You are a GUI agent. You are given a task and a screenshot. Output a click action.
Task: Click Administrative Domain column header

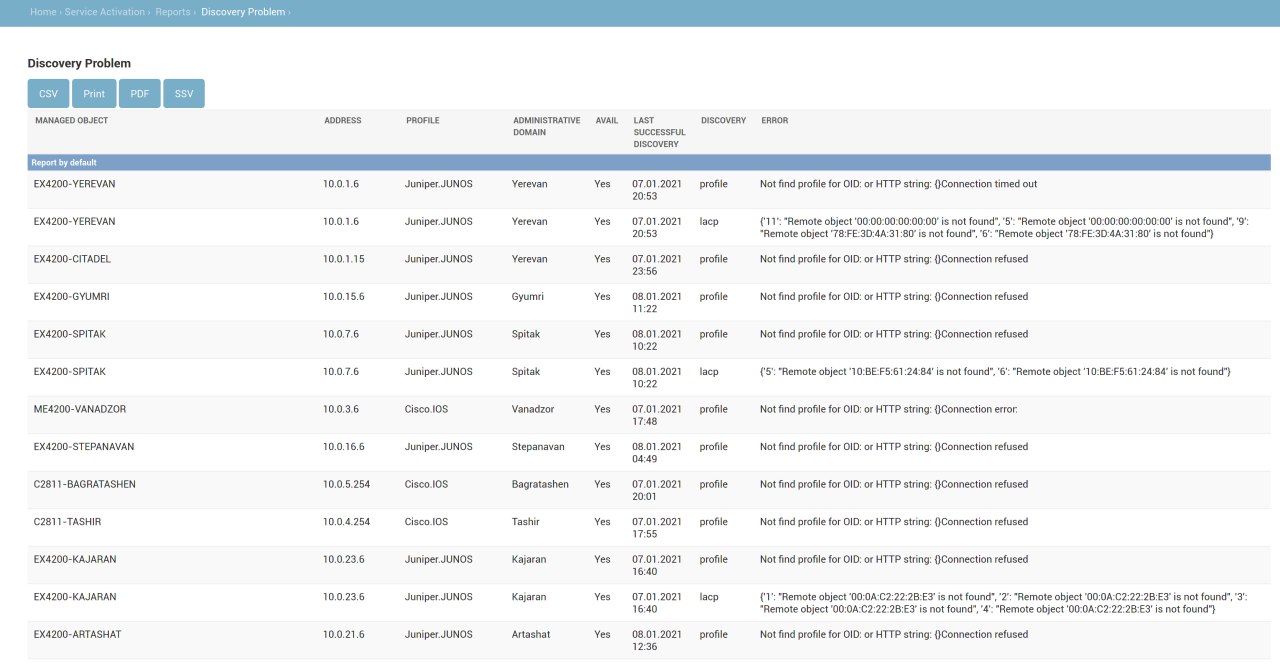click(x=546, y=126)
